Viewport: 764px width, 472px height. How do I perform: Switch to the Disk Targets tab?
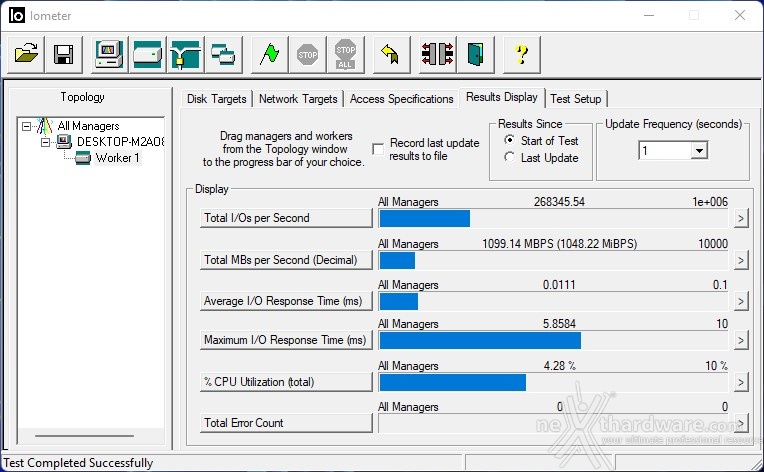pos(216,99)
